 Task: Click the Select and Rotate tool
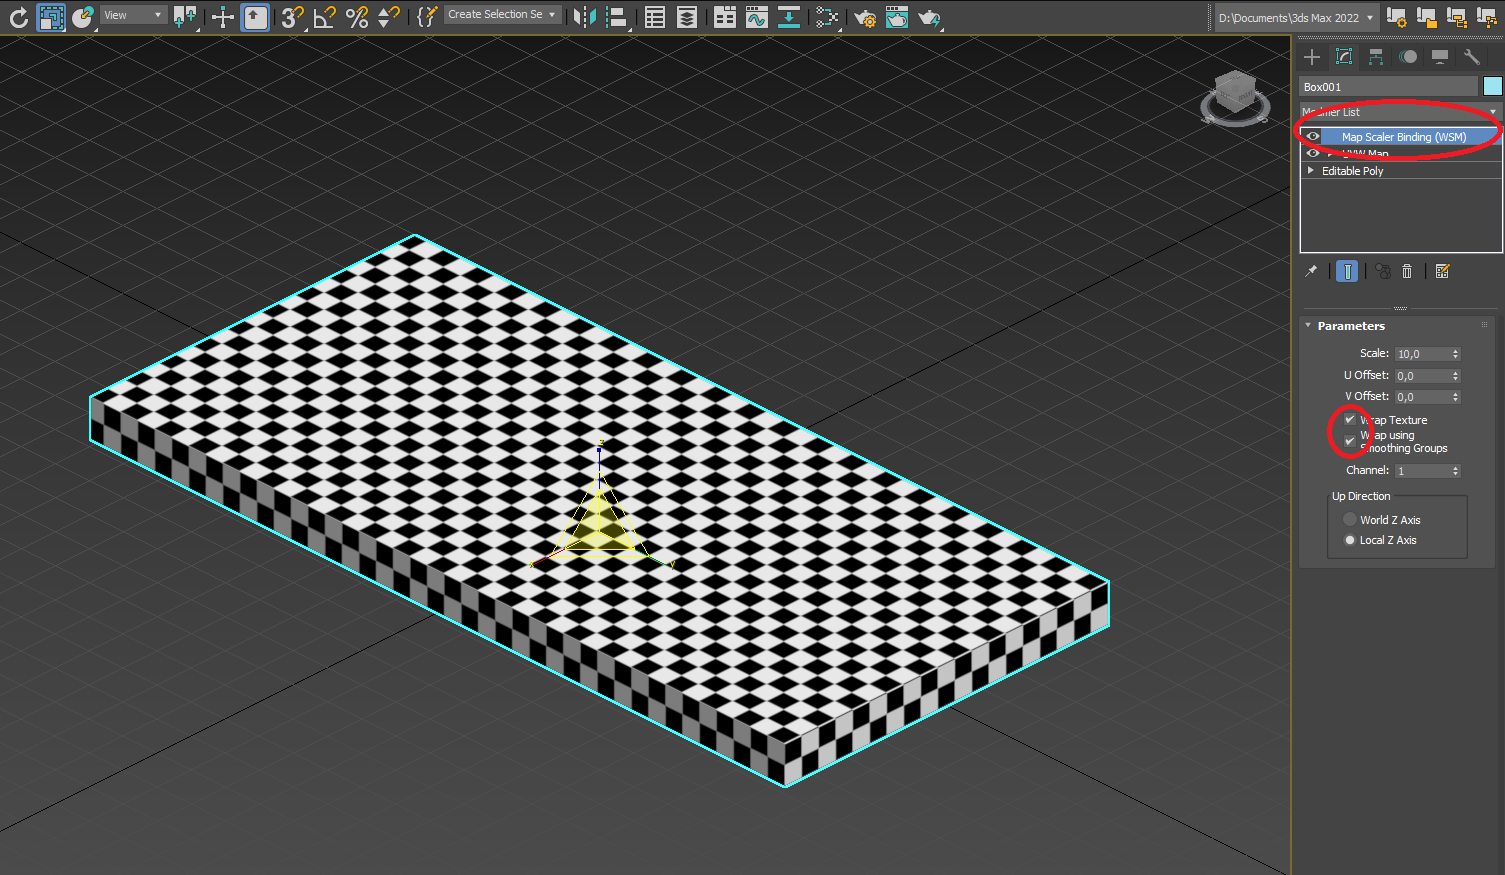point(18,17)
